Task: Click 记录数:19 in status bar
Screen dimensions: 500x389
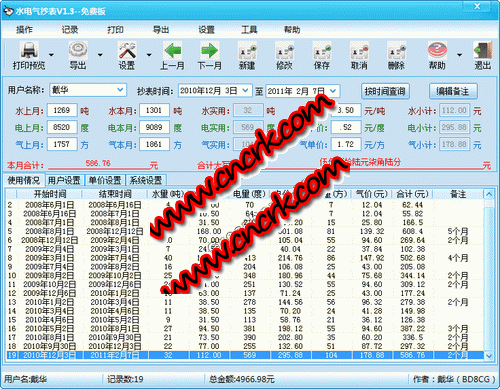Action: pyautogui.click(x=125, y=379)
